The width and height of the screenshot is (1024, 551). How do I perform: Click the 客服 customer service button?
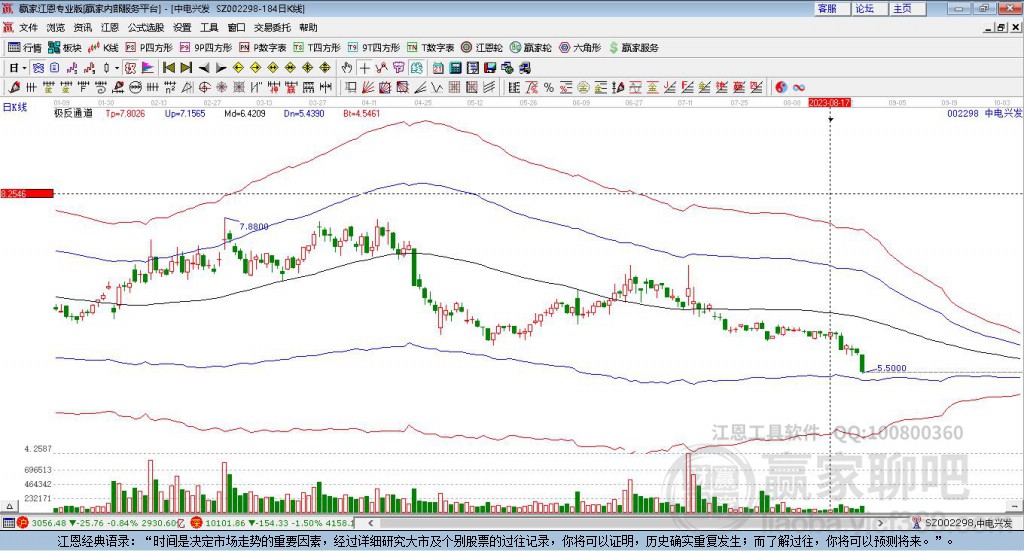(x=831, y=8)
